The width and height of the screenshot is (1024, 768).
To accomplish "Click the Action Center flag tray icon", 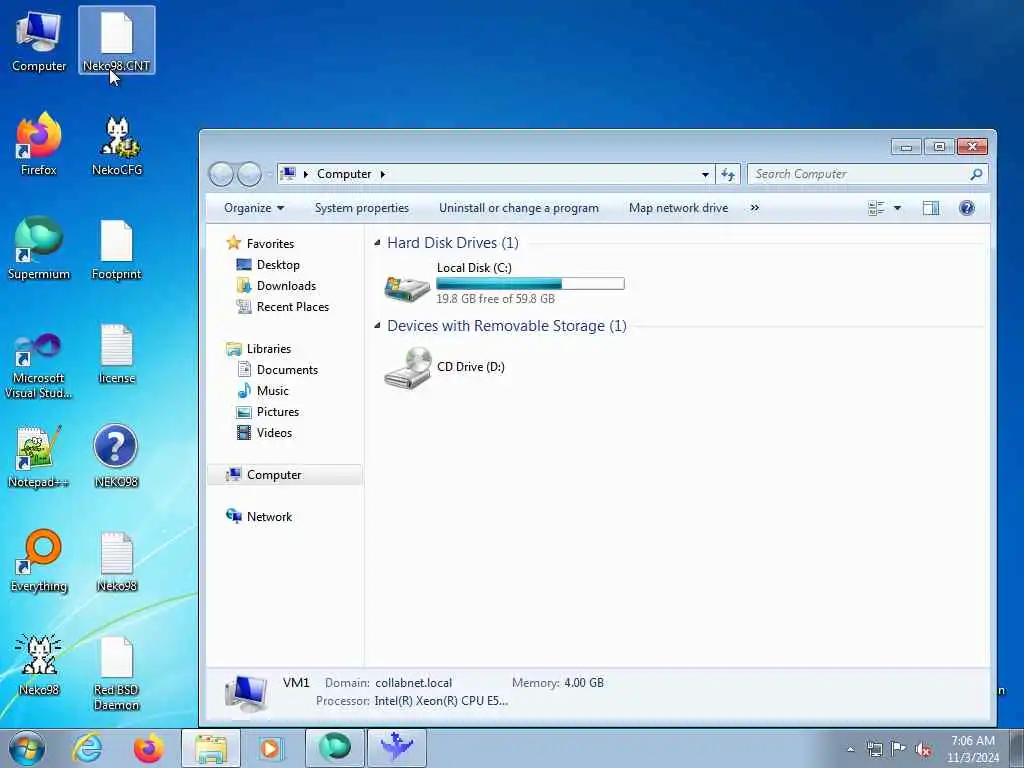I will click(x=899, y=749).
